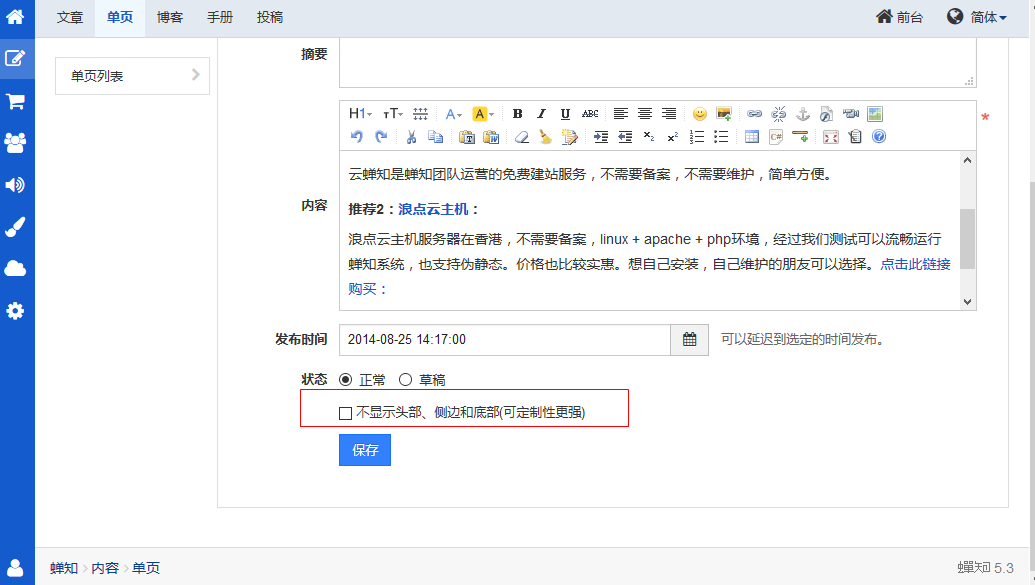Enable 不显示头部、侧边和底部 checkbox

coord(346,413)
